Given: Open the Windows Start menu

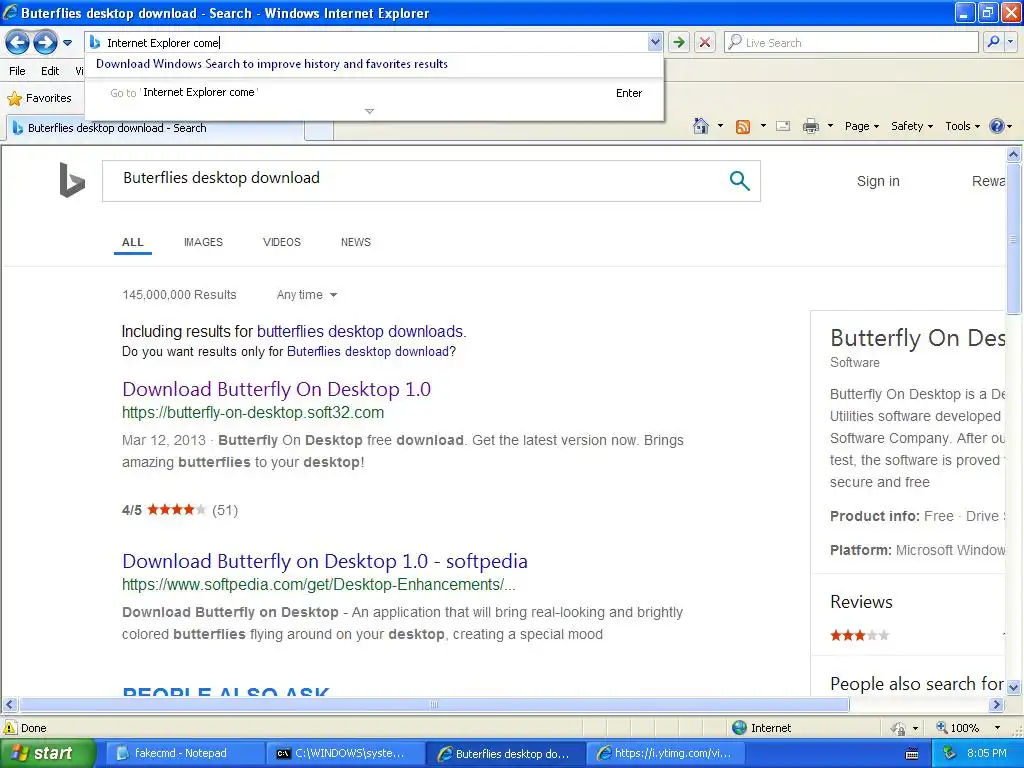Looking at the screenshot, I should point(47,754).
